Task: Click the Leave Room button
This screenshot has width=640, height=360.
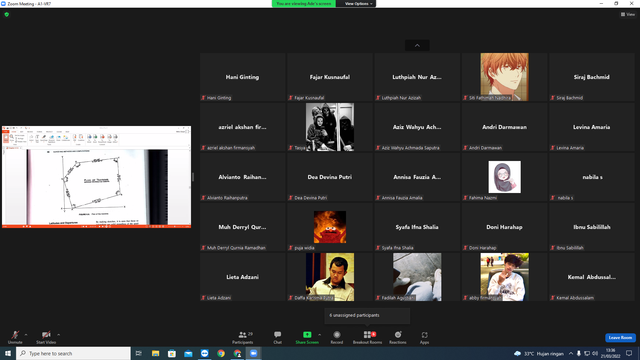Action: (620, 338)
